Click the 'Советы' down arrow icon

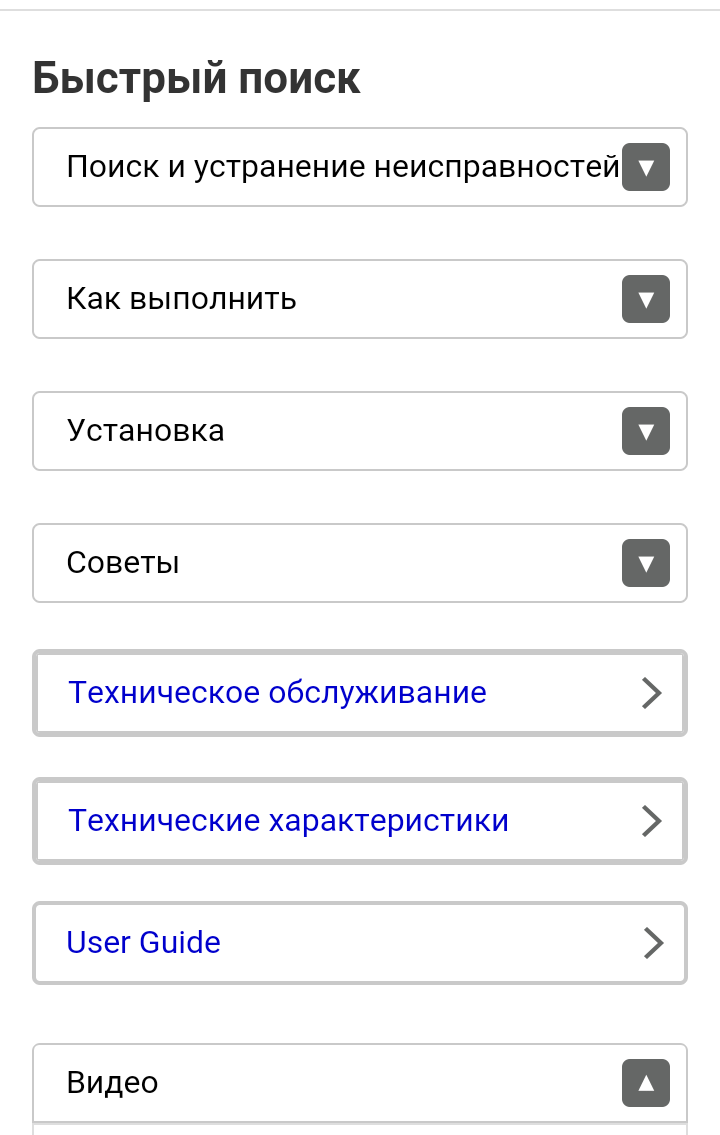pyautogui.click(x=646, y=563)
